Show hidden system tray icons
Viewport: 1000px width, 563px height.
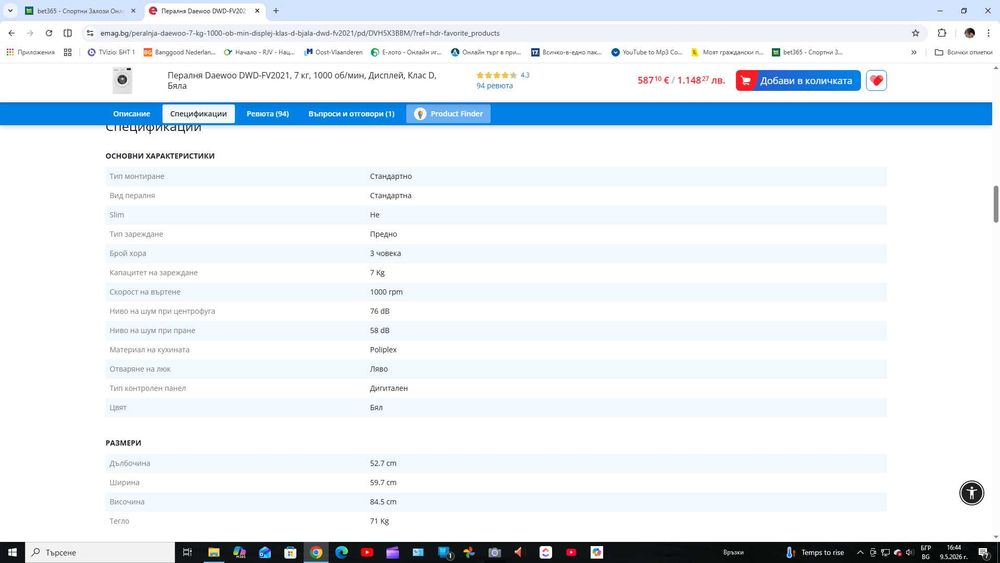tap(860, 552)
